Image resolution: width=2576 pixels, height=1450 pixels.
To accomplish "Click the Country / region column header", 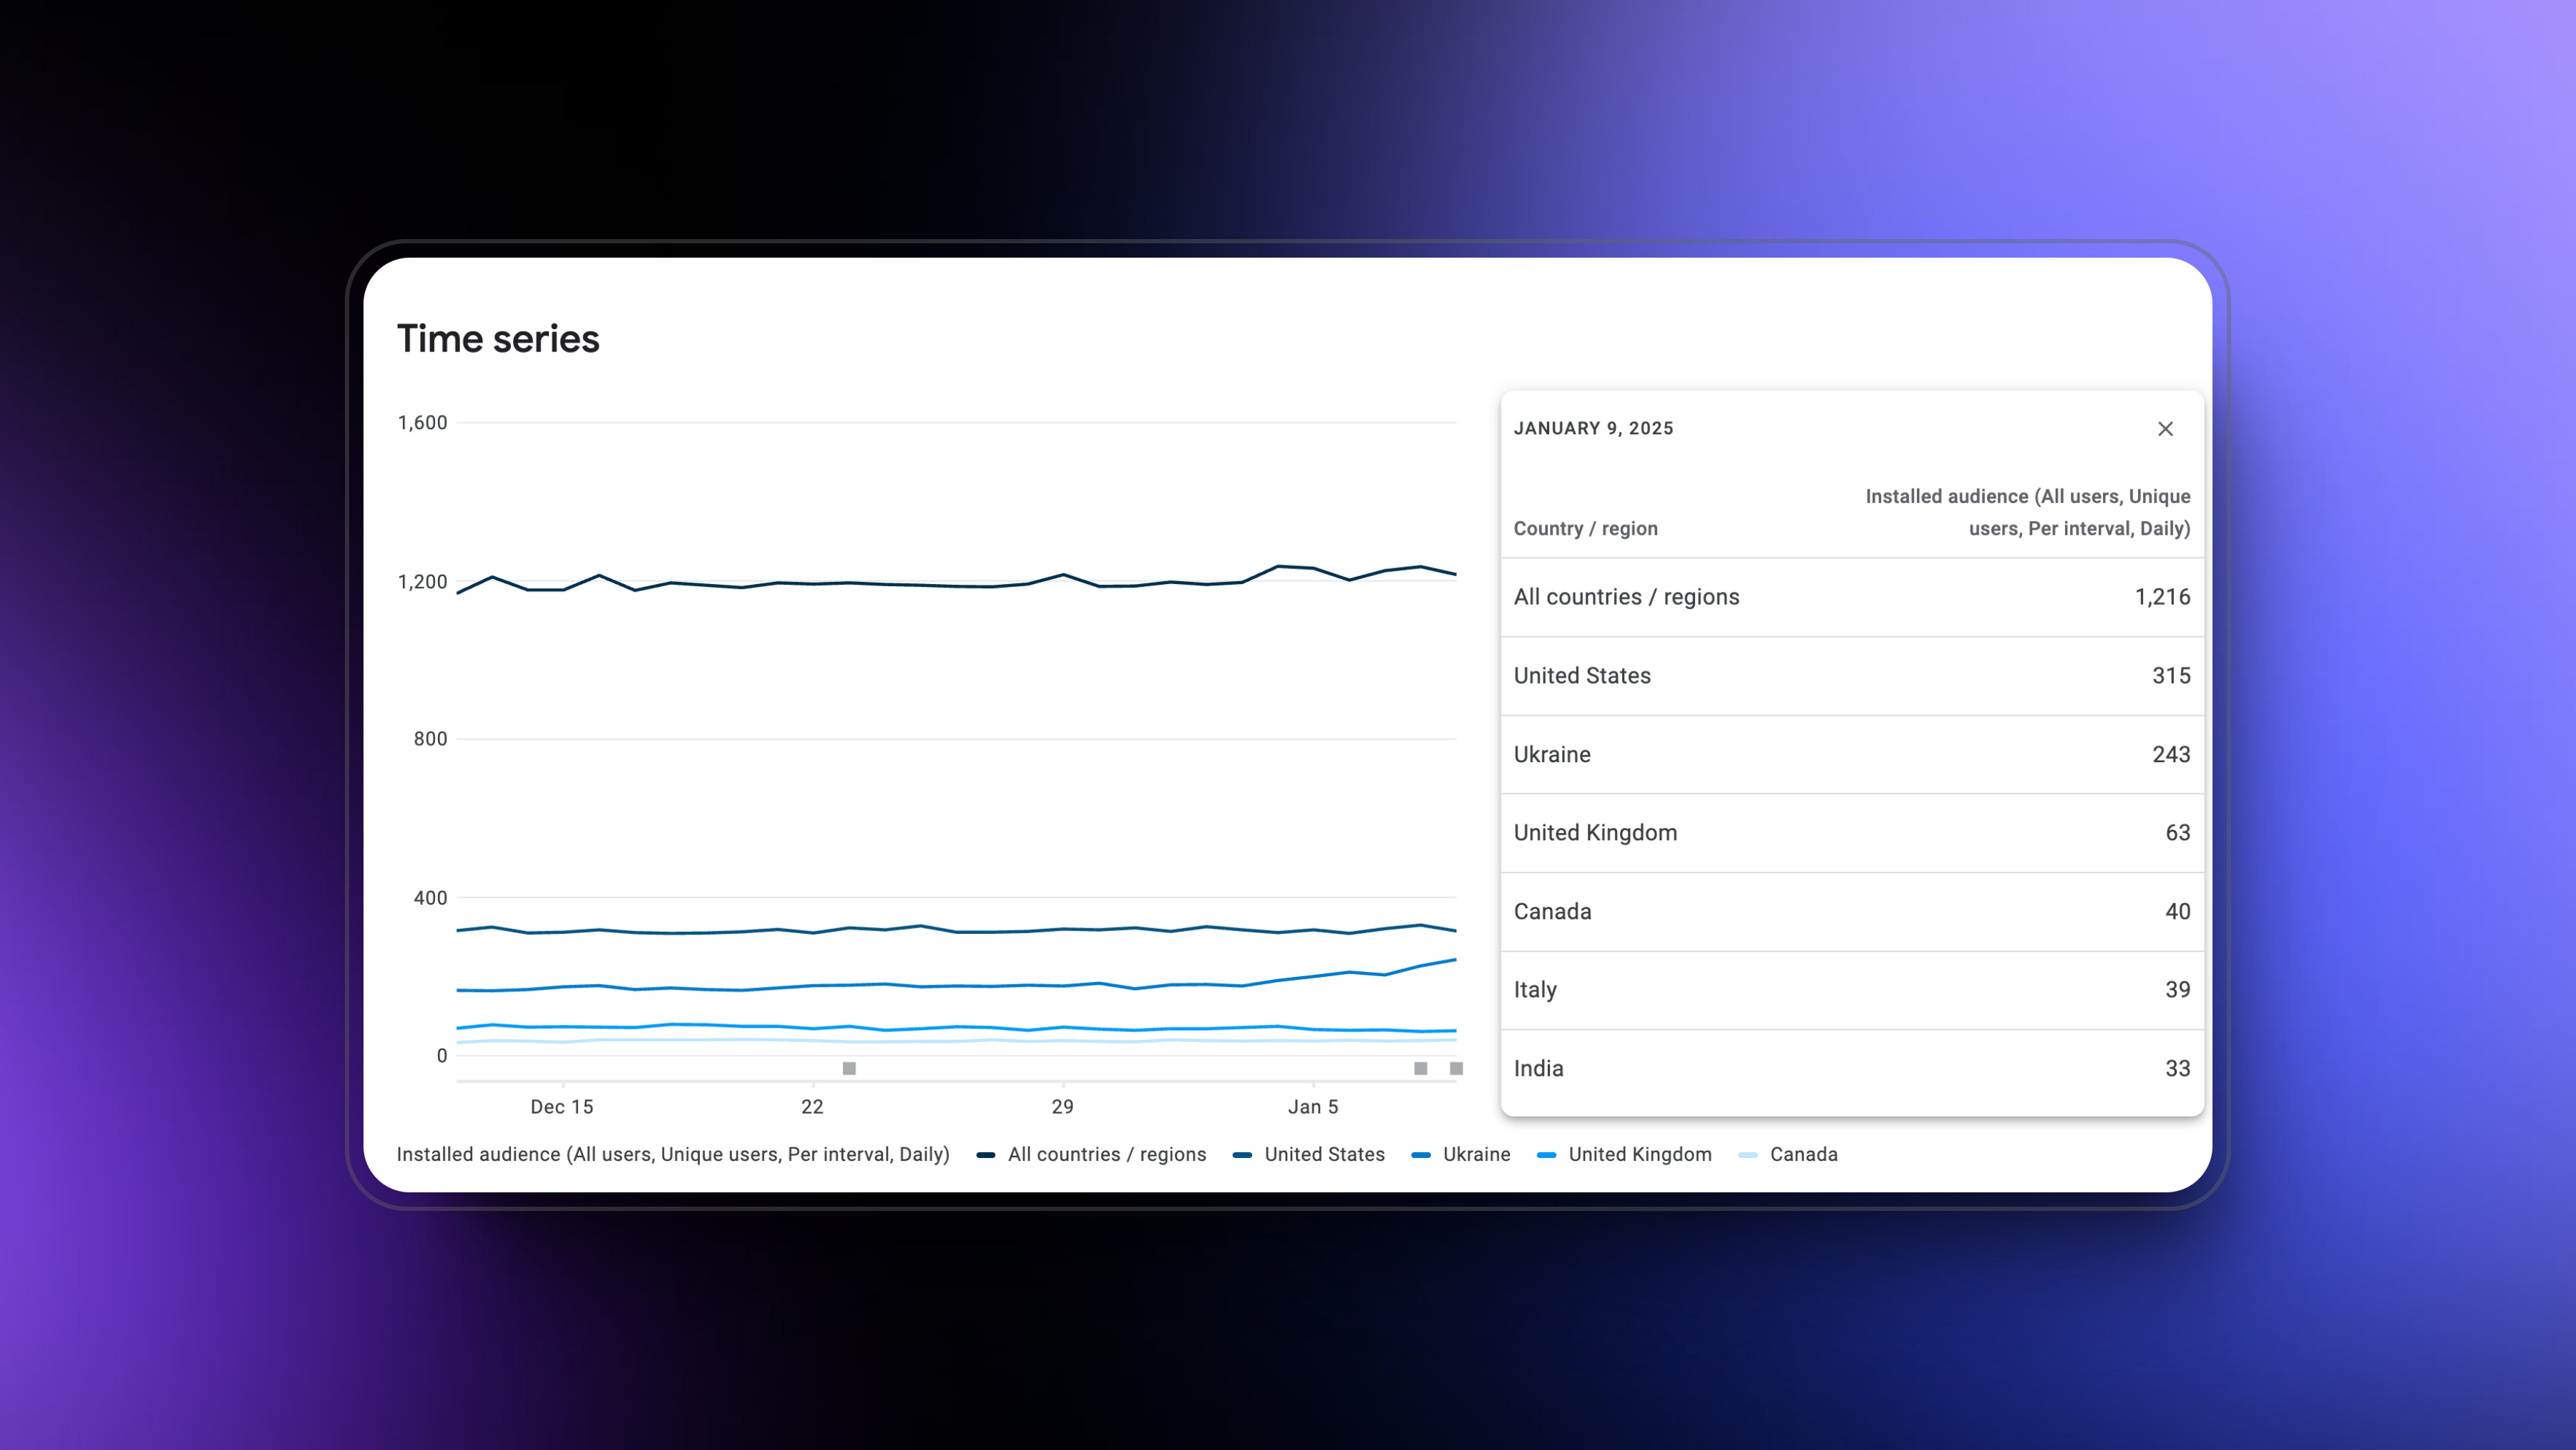I will click(x=1585, y=529).
